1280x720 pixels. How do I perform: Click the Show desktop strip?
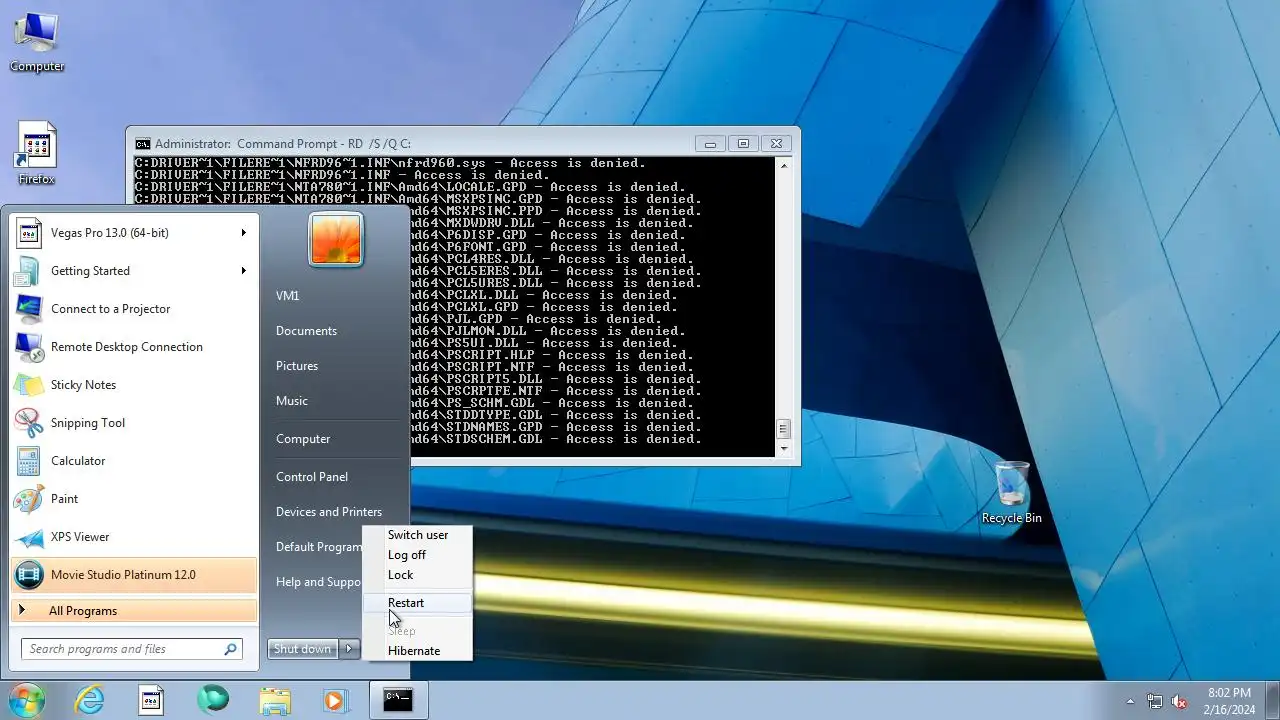[x=1272, y=700]
